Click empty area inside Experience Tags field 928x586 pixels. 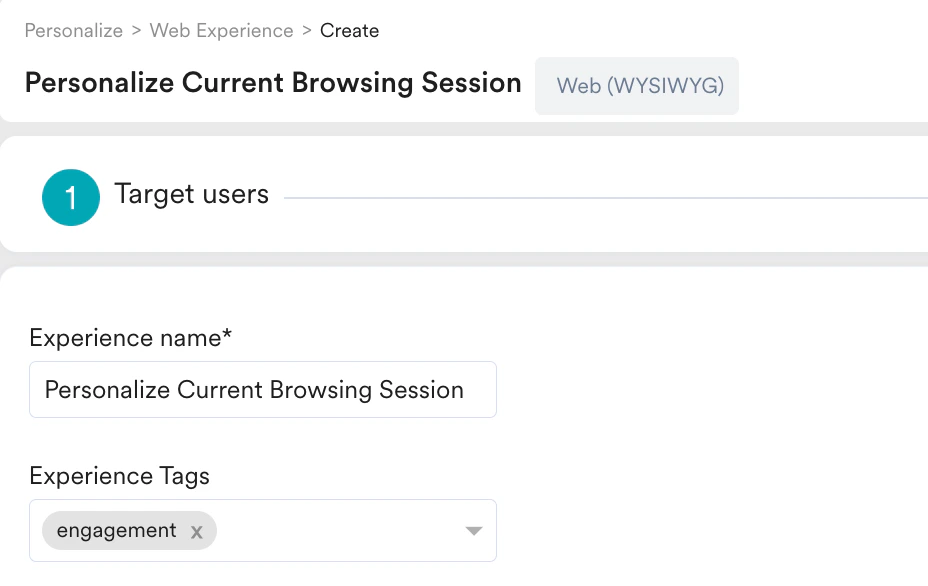[340, 531]
